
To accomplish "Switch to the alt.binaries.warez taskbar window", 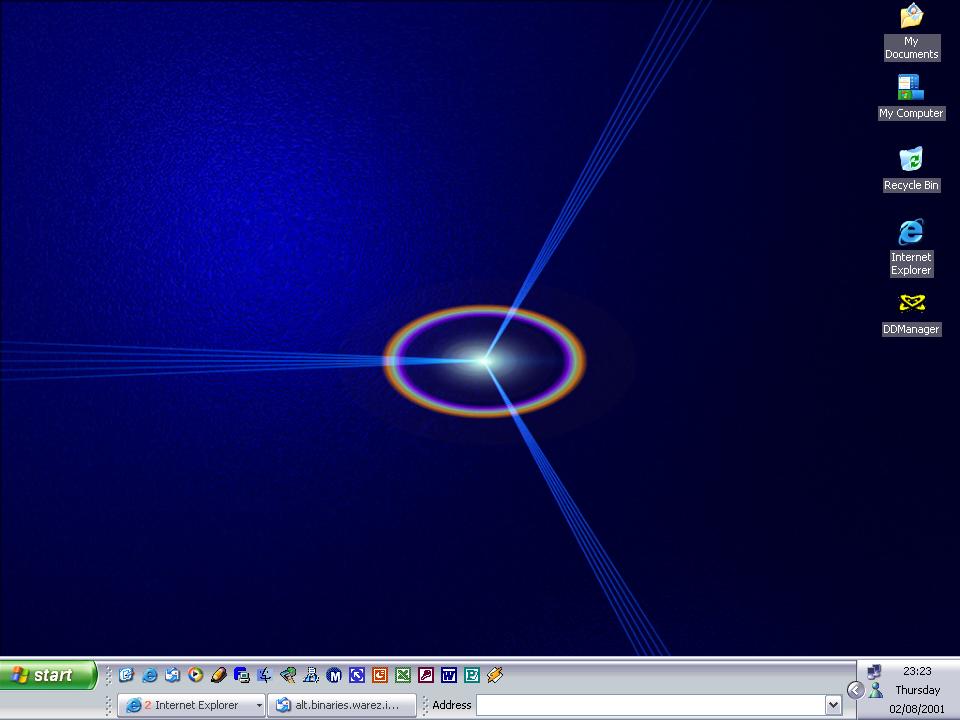I will pos(341,705).
